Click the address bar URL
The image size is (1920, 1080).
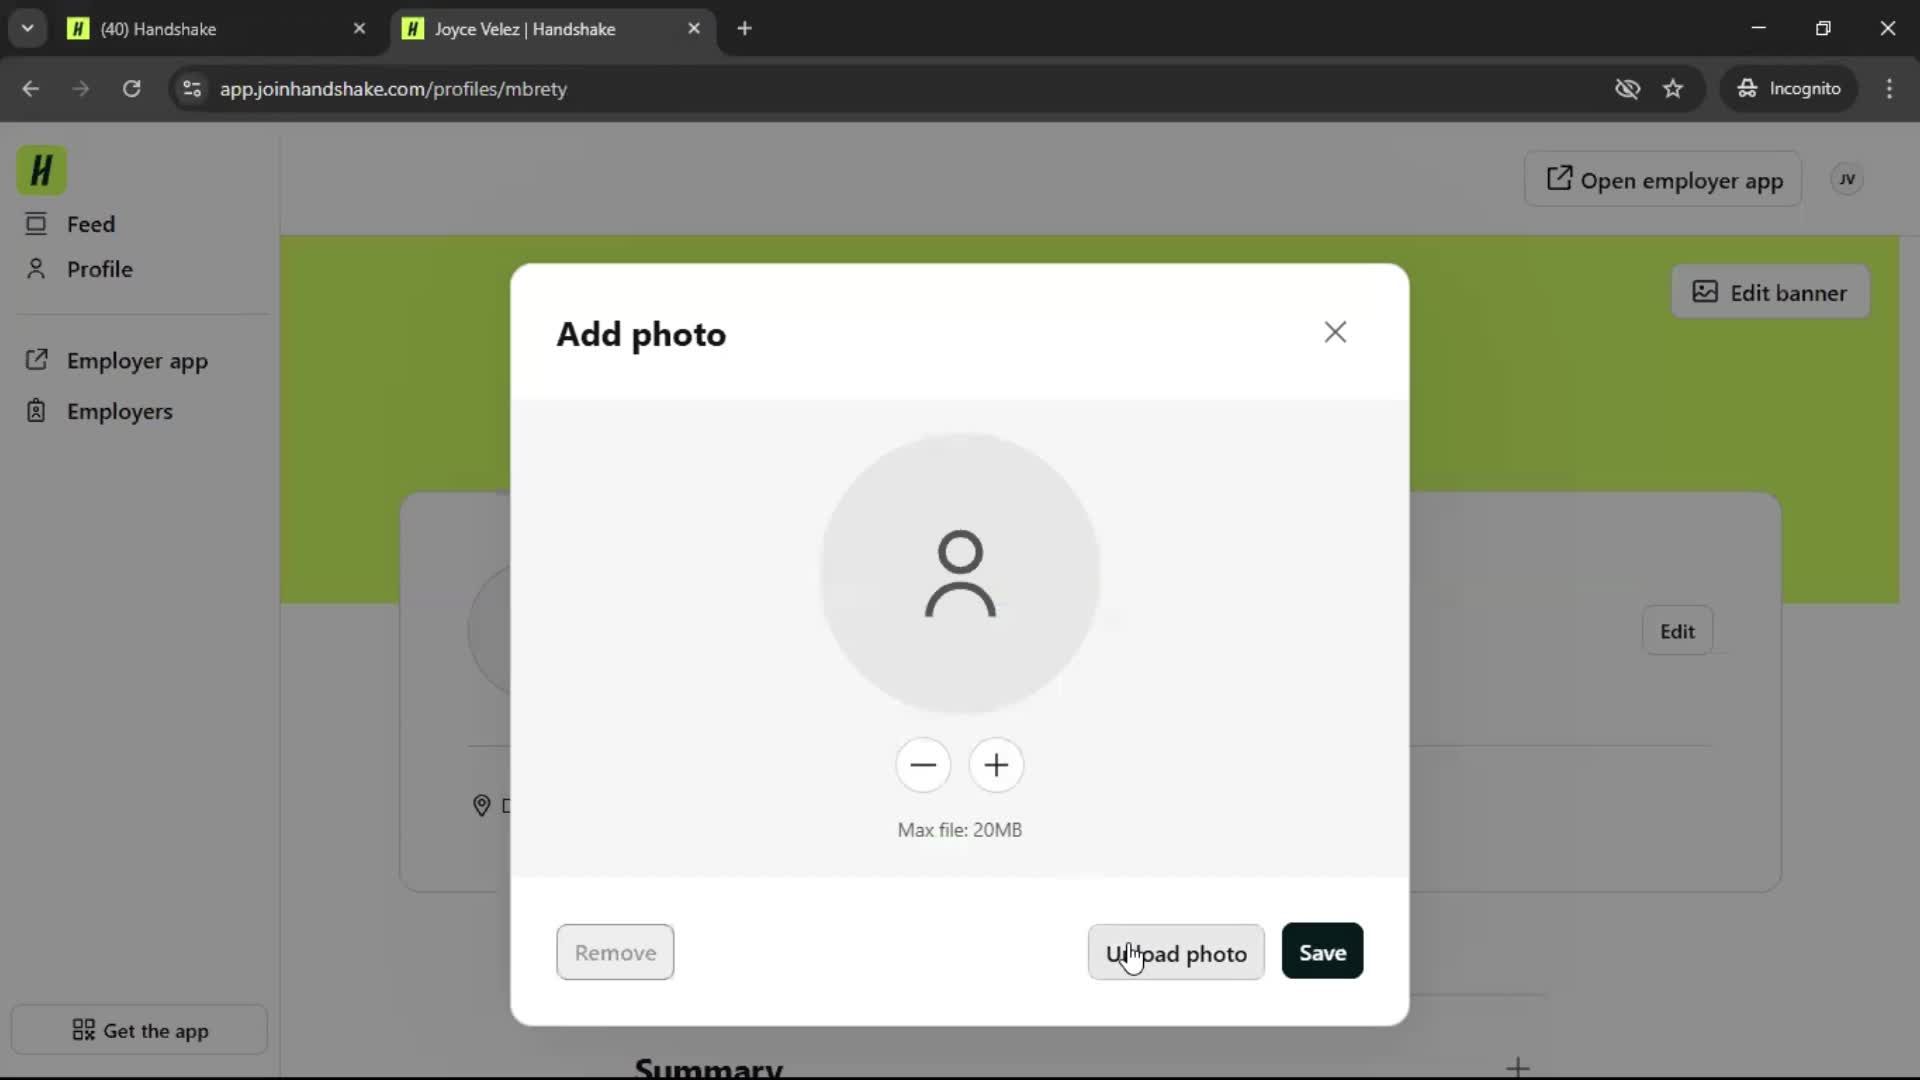pos(393,89)
